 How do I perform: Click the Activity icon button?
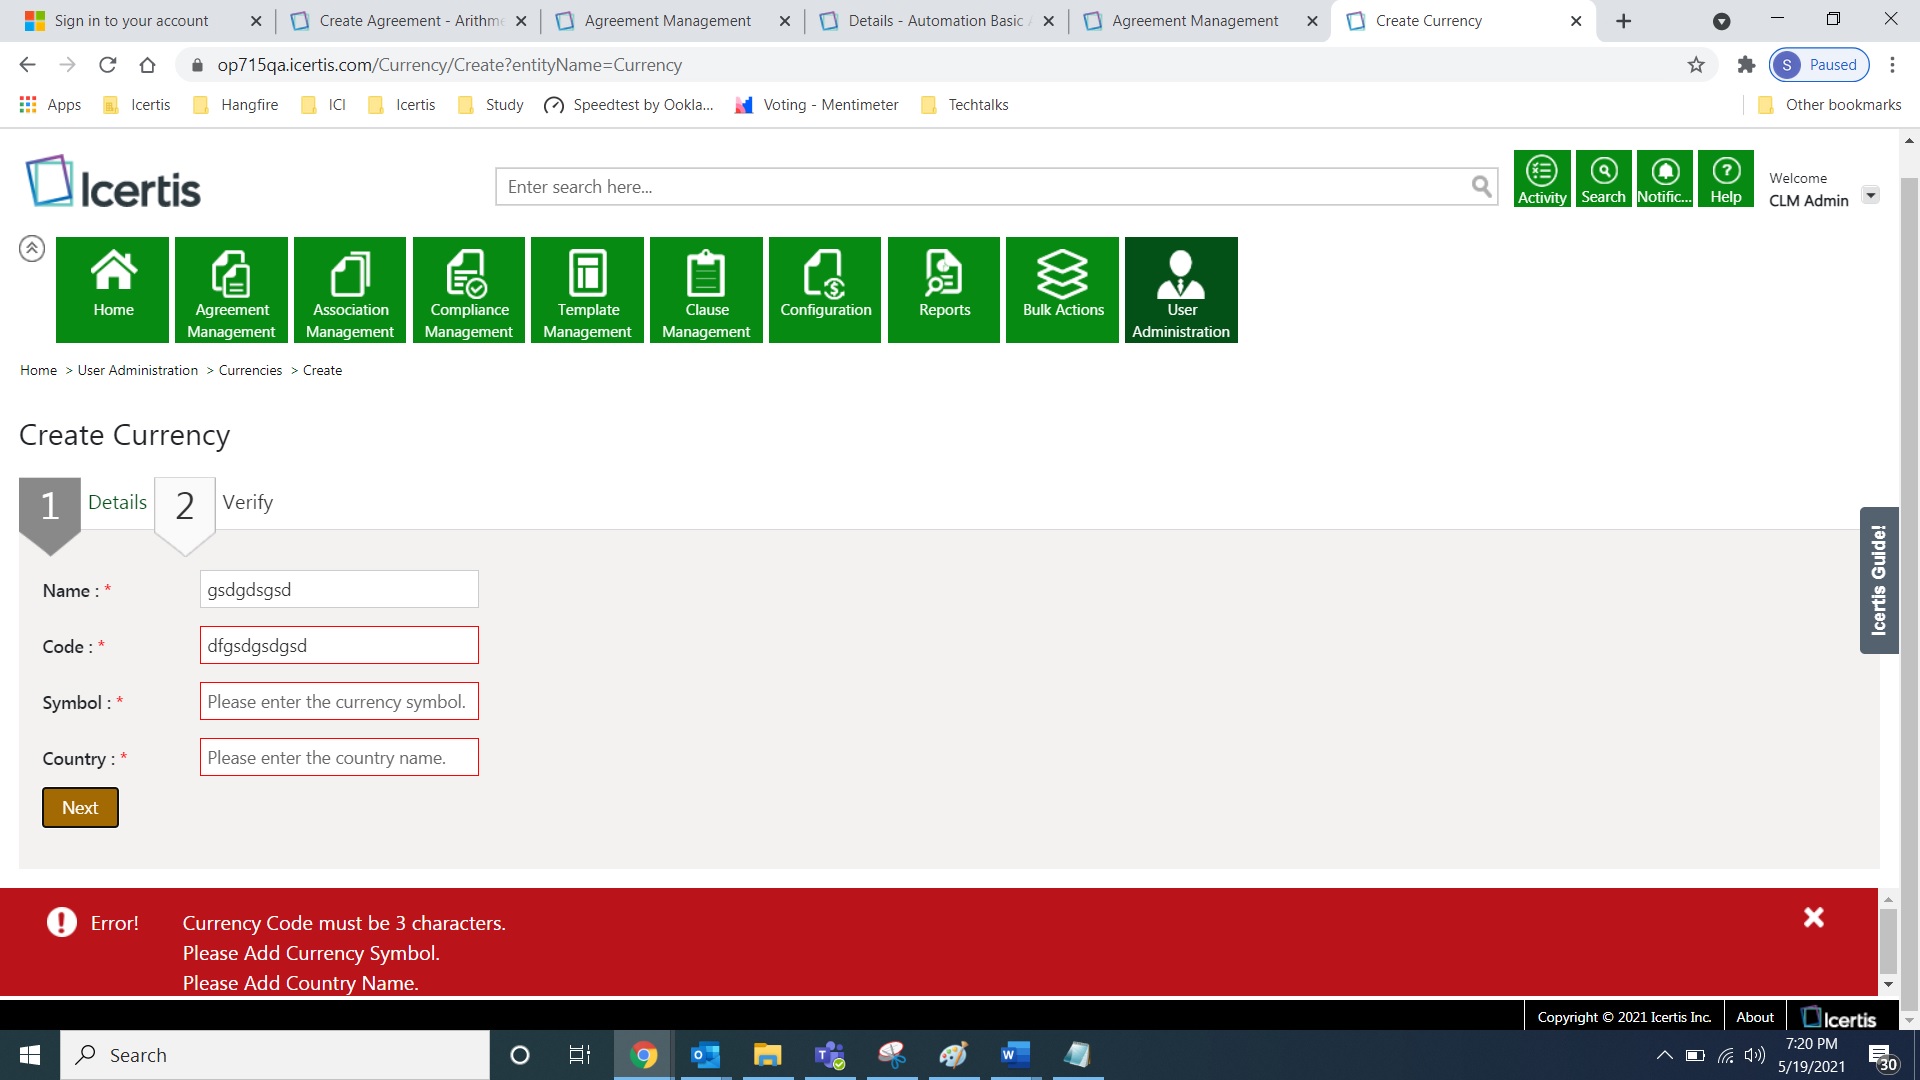(x=1542, y=179)
